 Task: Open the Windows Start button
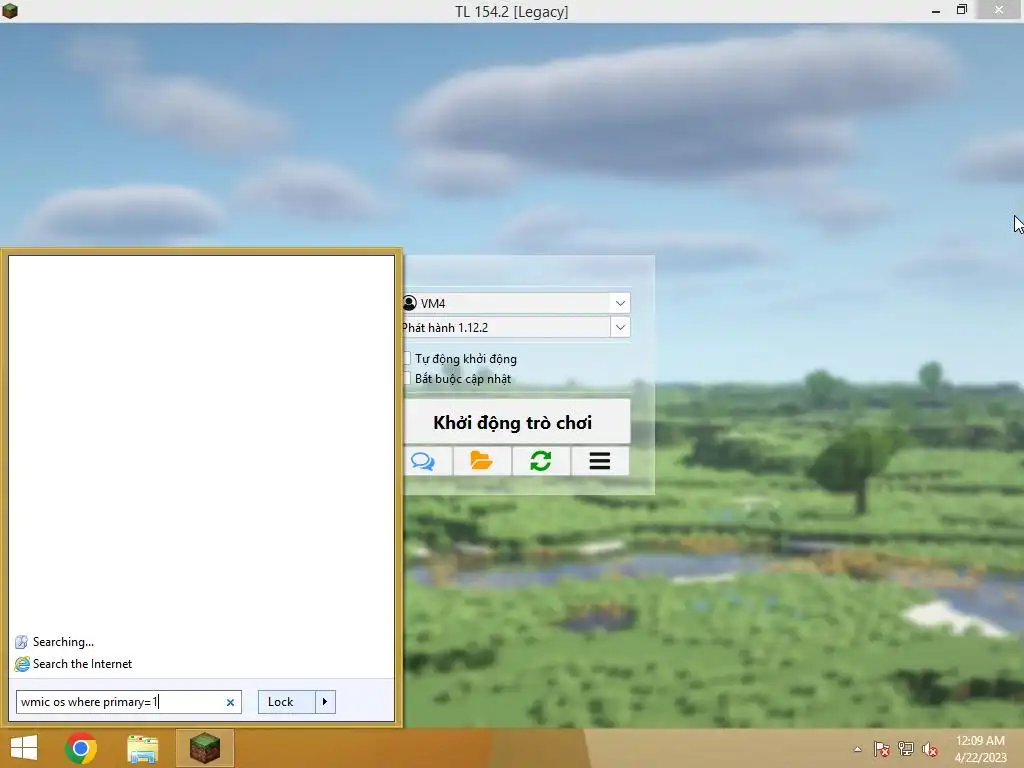tap(24, 748)
